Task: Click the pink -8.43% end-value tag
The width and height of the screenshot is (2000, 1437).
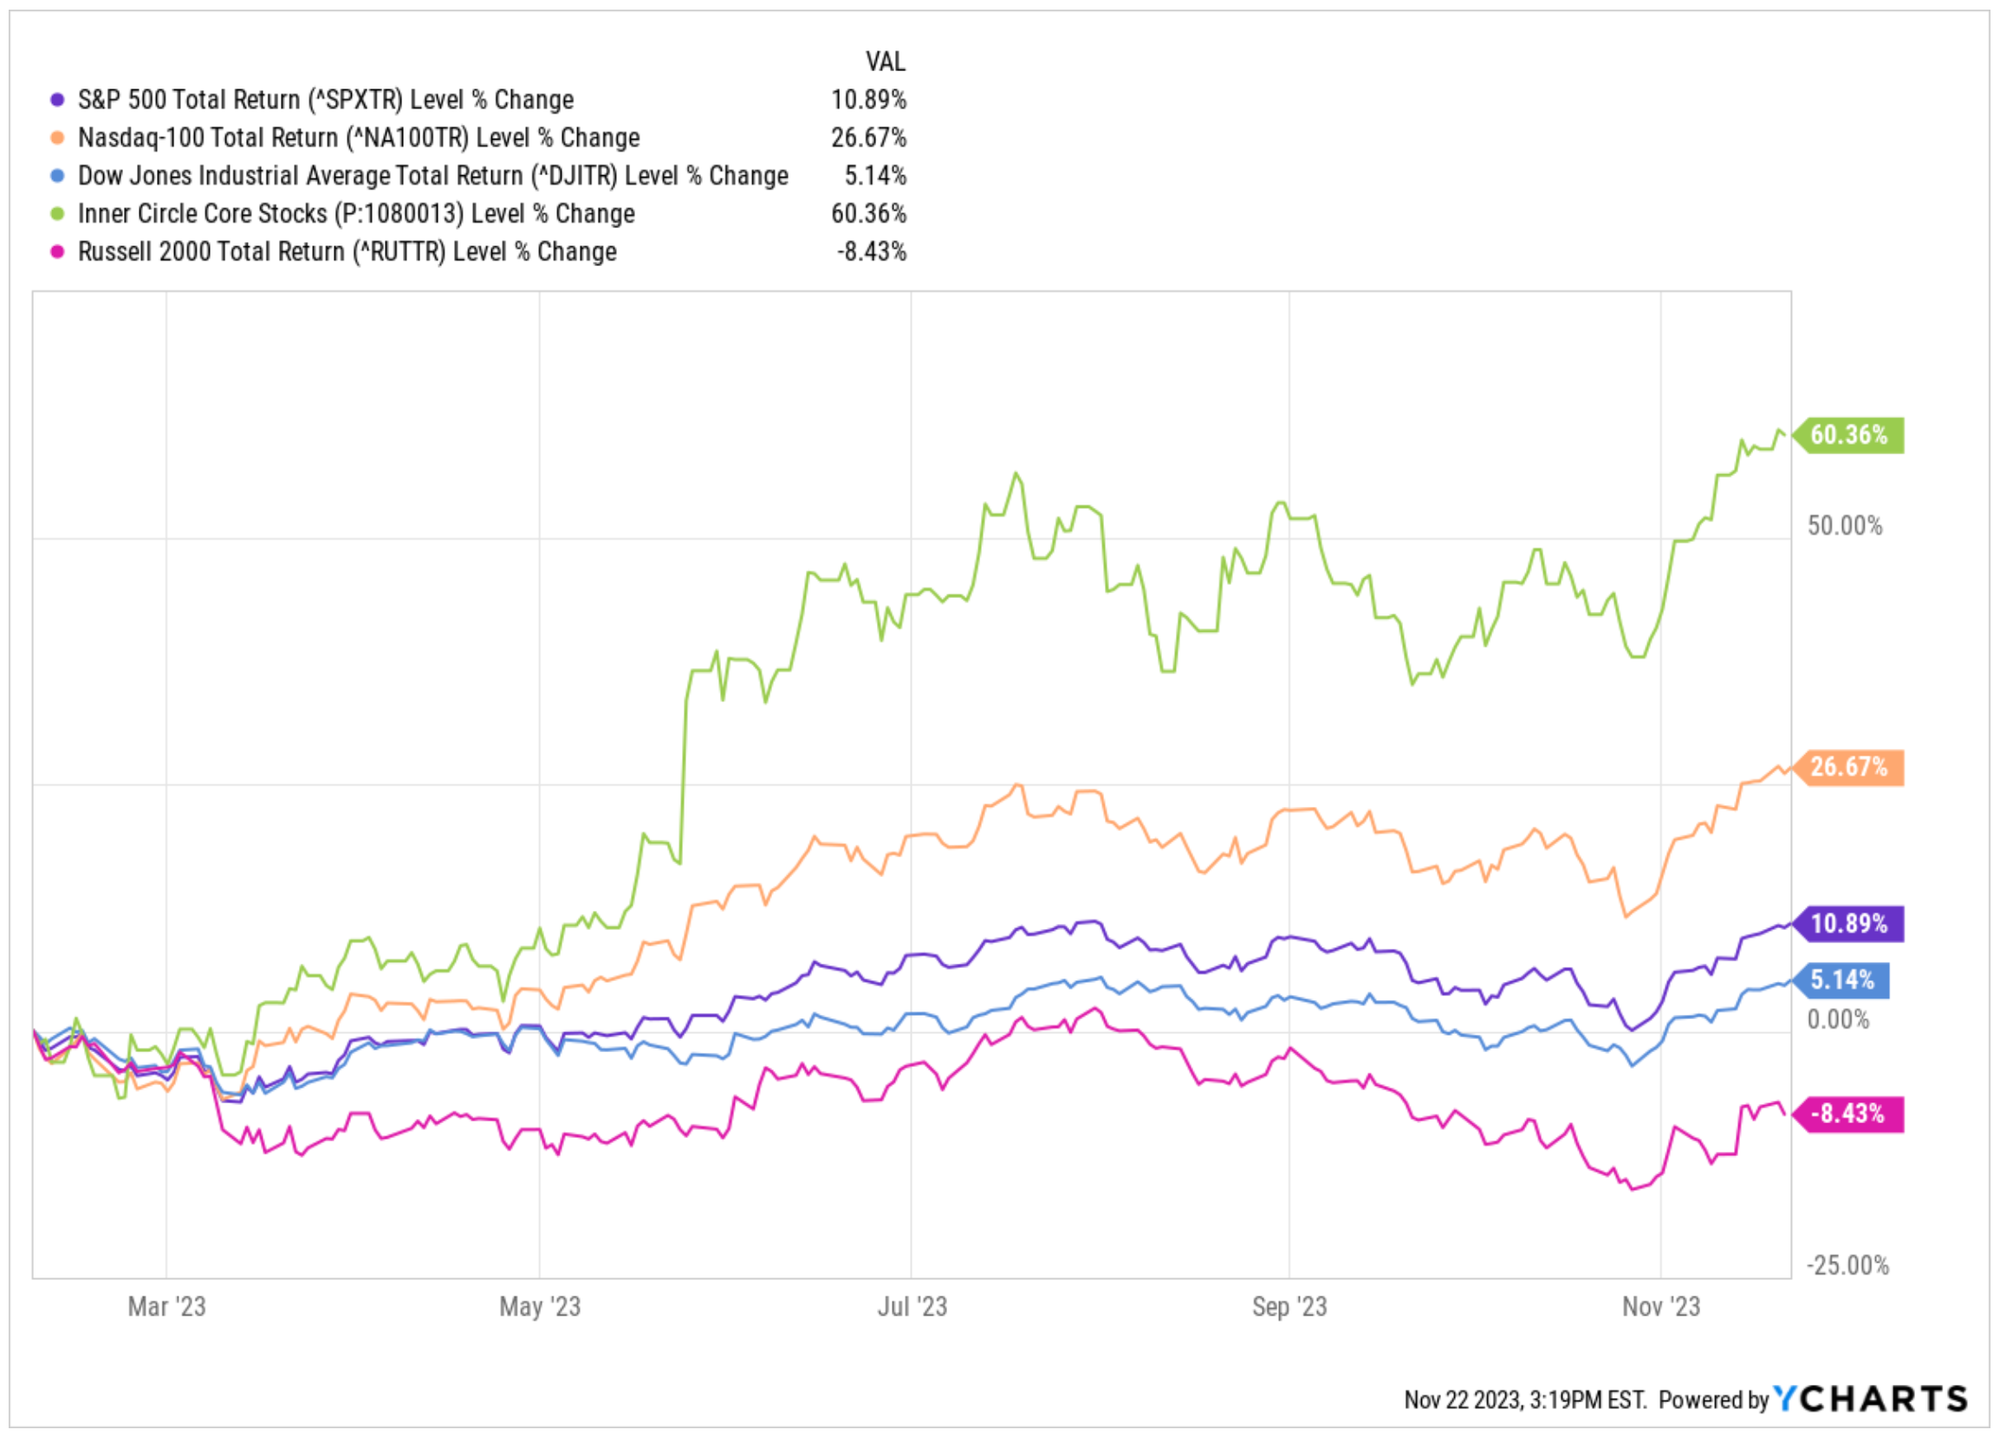Action: coord(1848,1114)
